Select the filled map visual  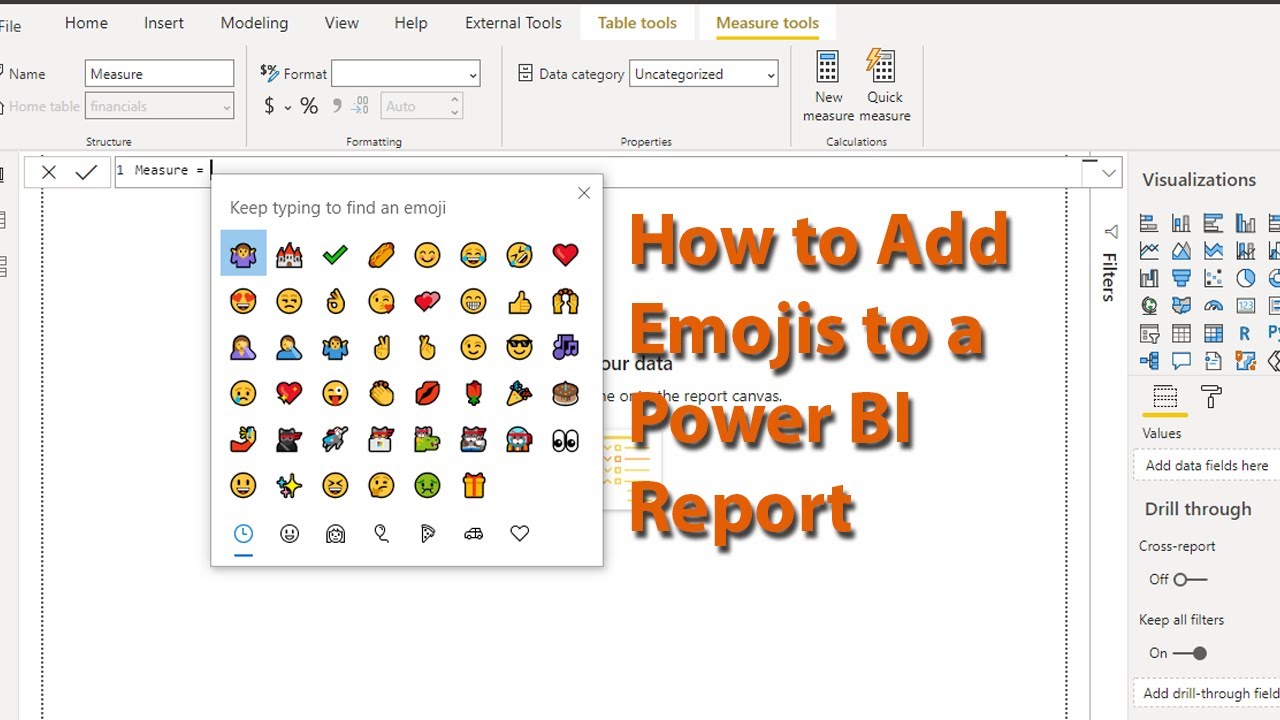[x=1181, y=305]
